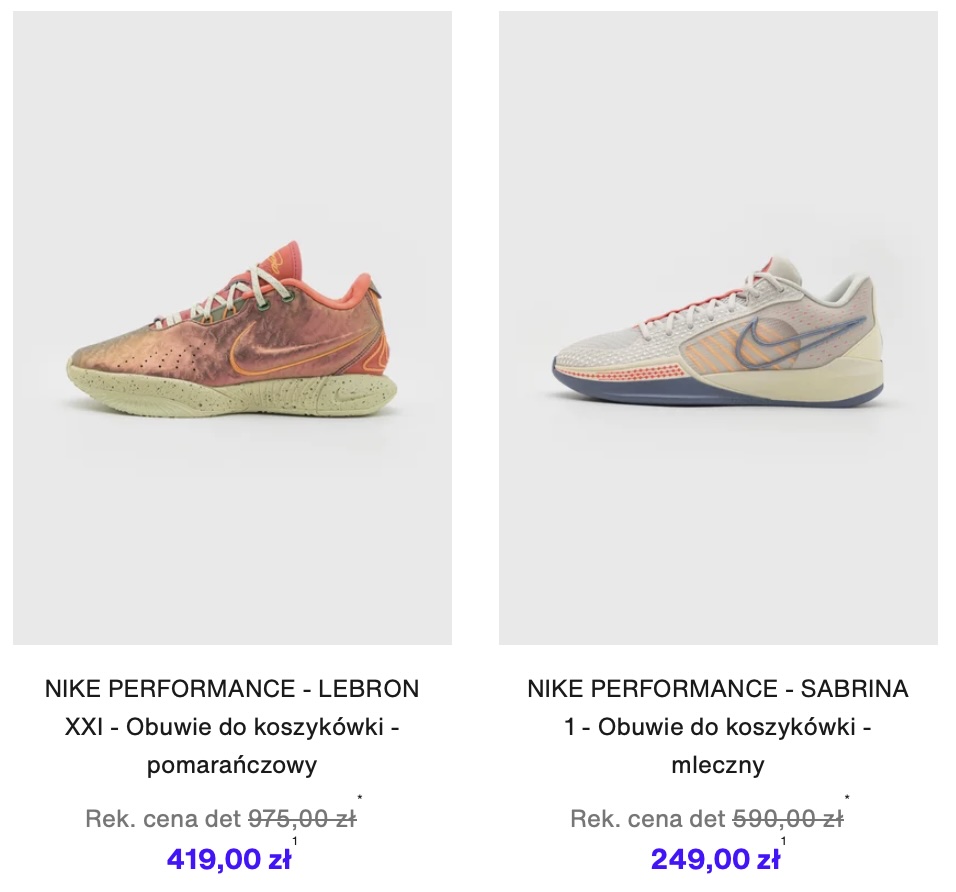Click the mleczny color name text
956x892 pixels.
[x=718, y=765]
